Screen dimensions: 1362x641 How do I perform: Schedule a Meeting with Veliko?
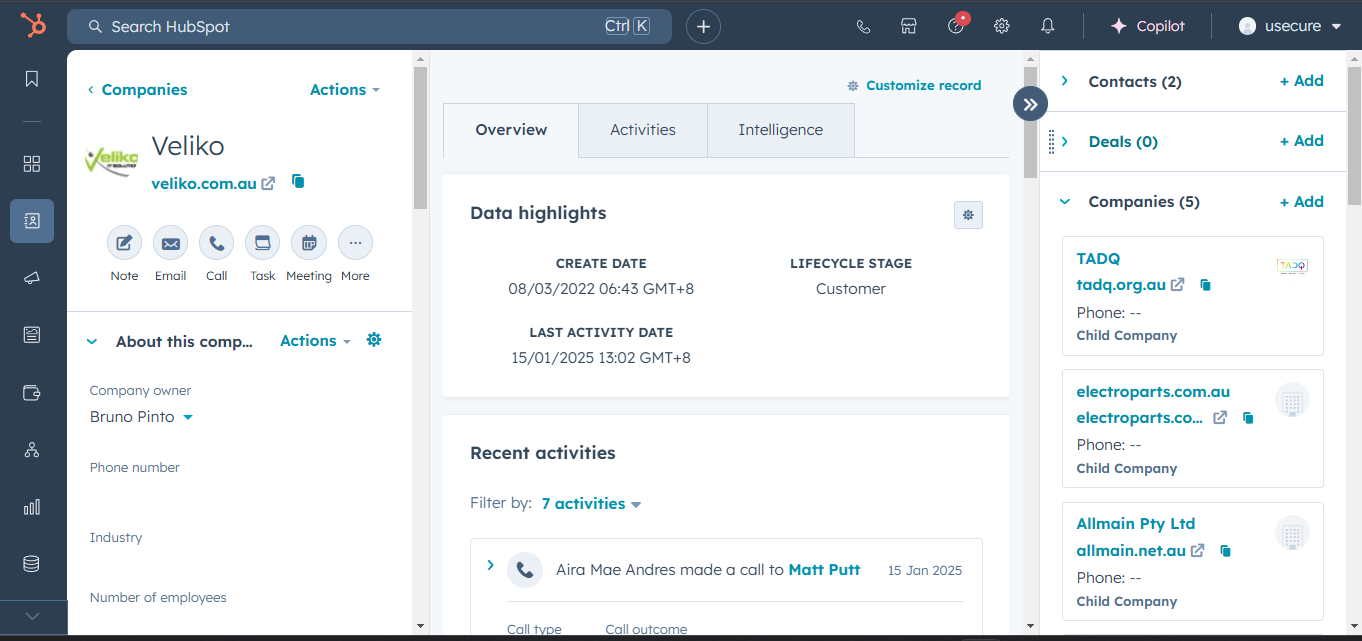pyautogui.click(x=309, y=243)
